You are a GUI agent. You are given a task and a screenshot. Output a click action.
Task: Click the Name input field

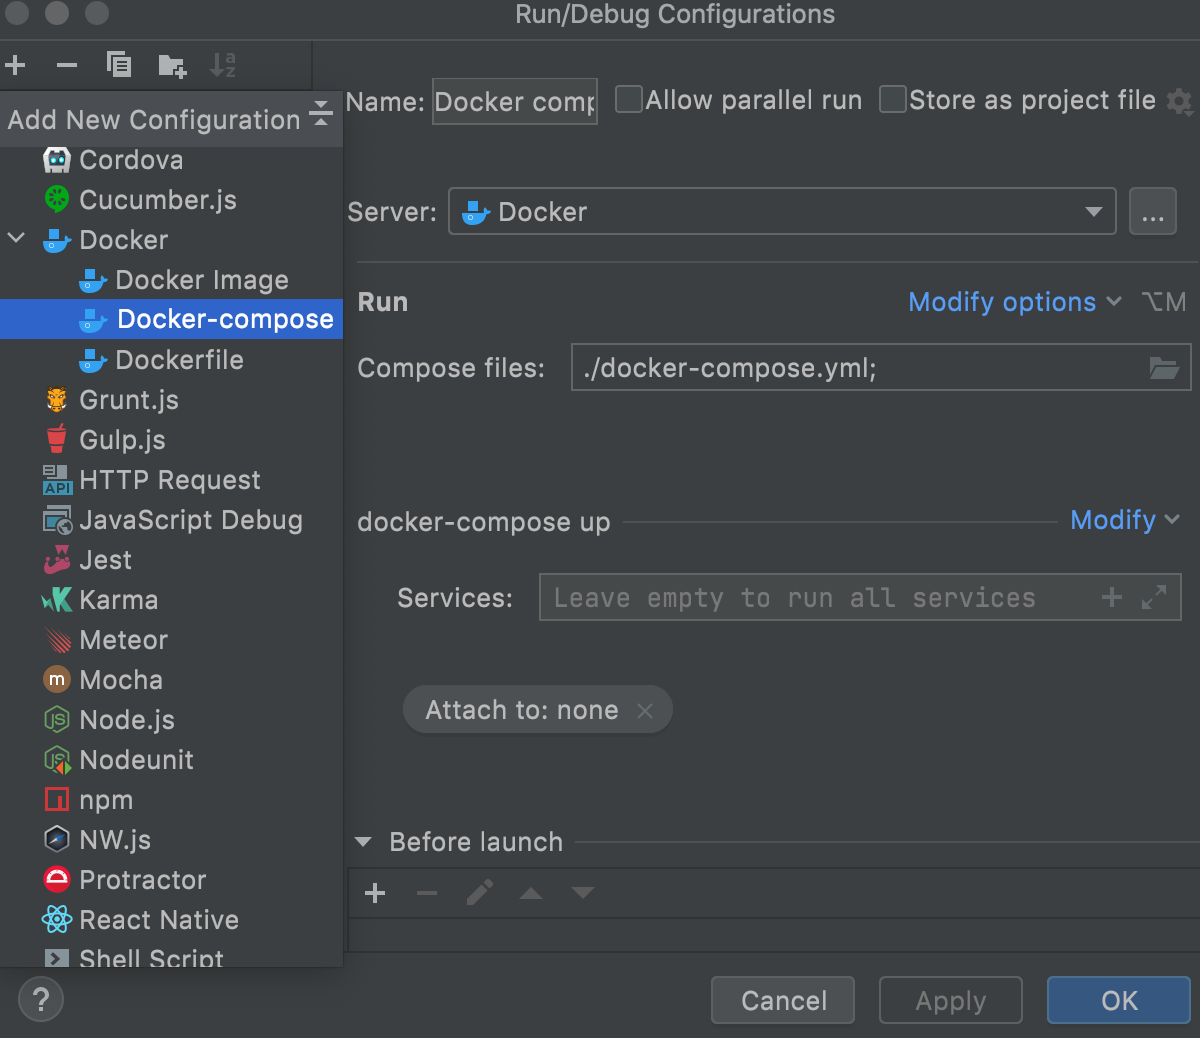[515, 102]
